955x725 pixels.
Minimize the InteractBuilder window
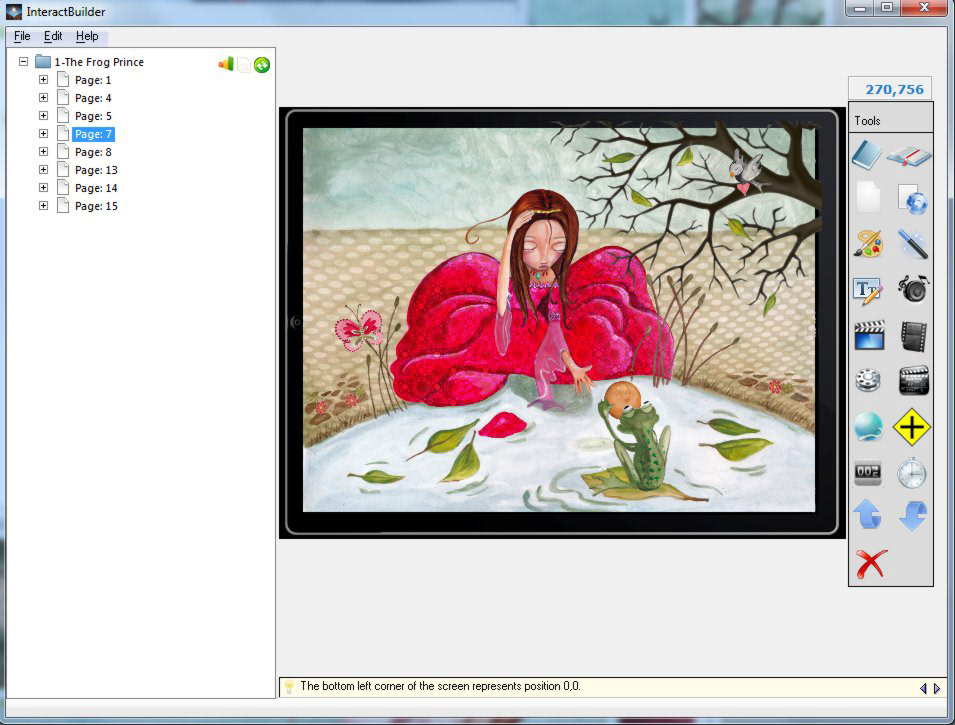pos(860,8)
